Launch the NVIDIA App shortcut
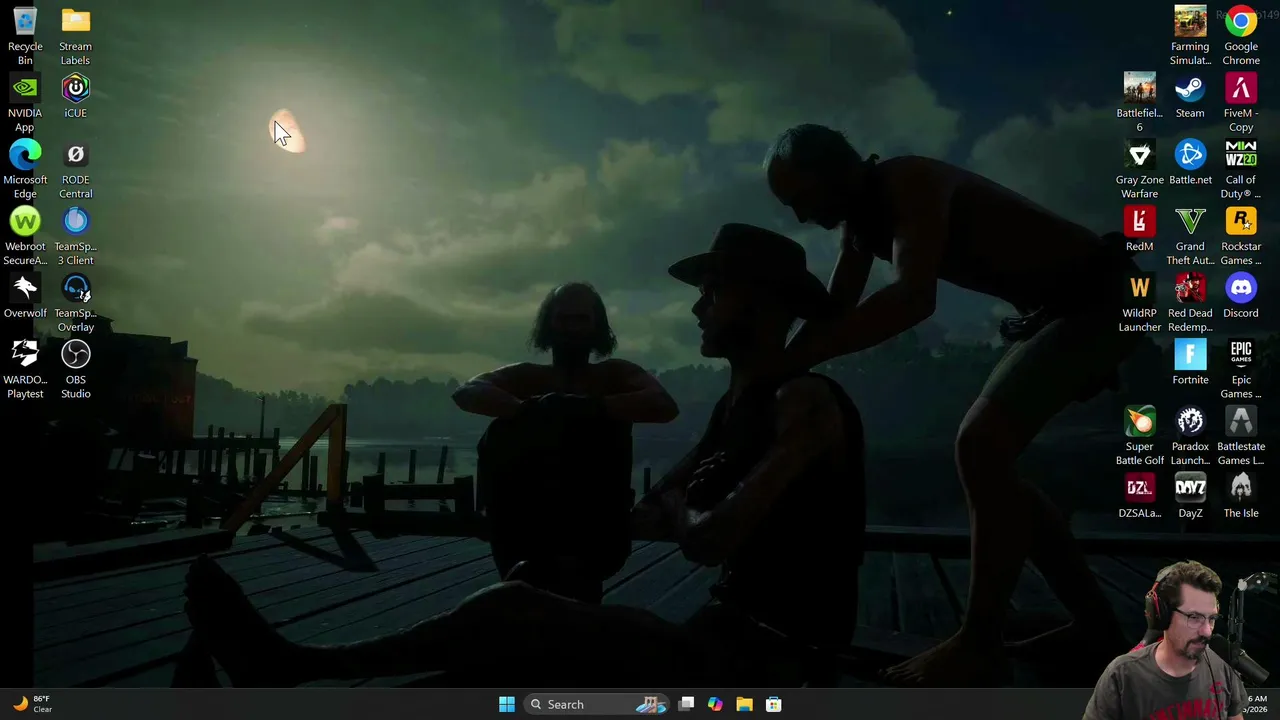1280x720 pixels. (x=25, y=102)
